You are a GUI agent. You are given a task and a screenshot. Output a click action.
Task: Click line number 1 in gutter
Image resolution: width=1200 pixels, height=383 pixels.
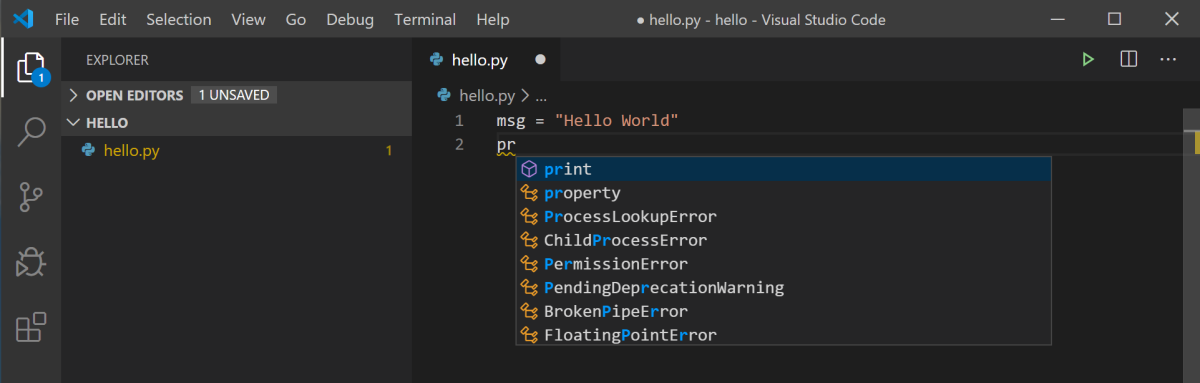459,121
